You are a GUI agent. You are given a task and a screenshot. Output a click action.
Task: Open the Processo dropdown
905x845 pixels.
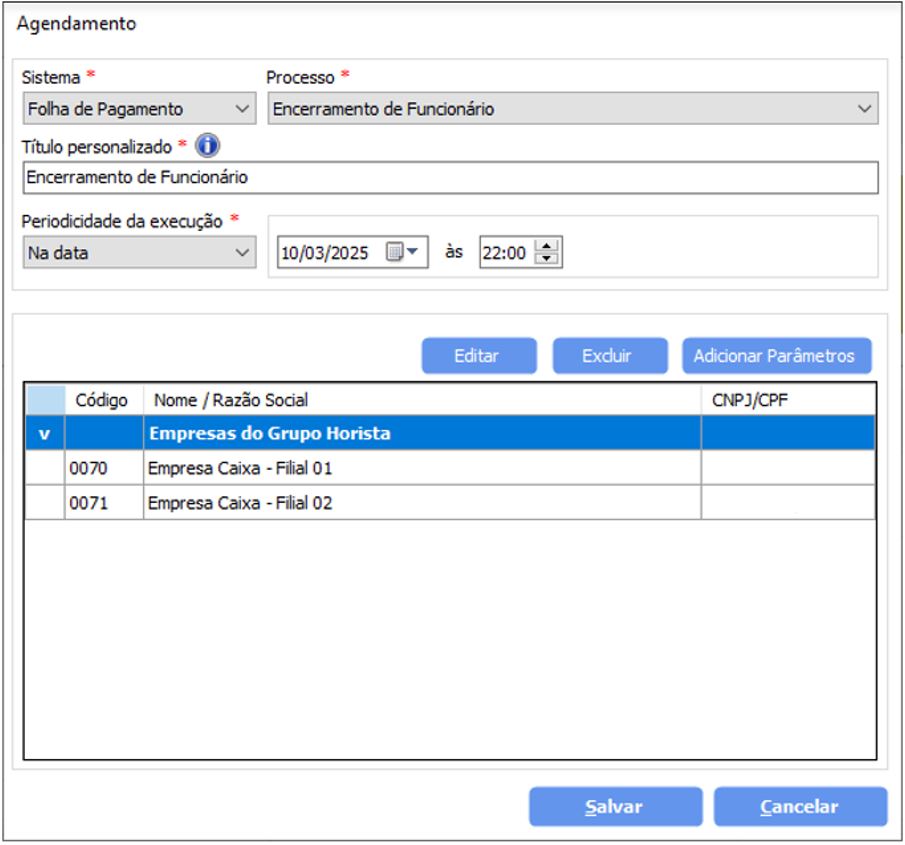point(573,109)
